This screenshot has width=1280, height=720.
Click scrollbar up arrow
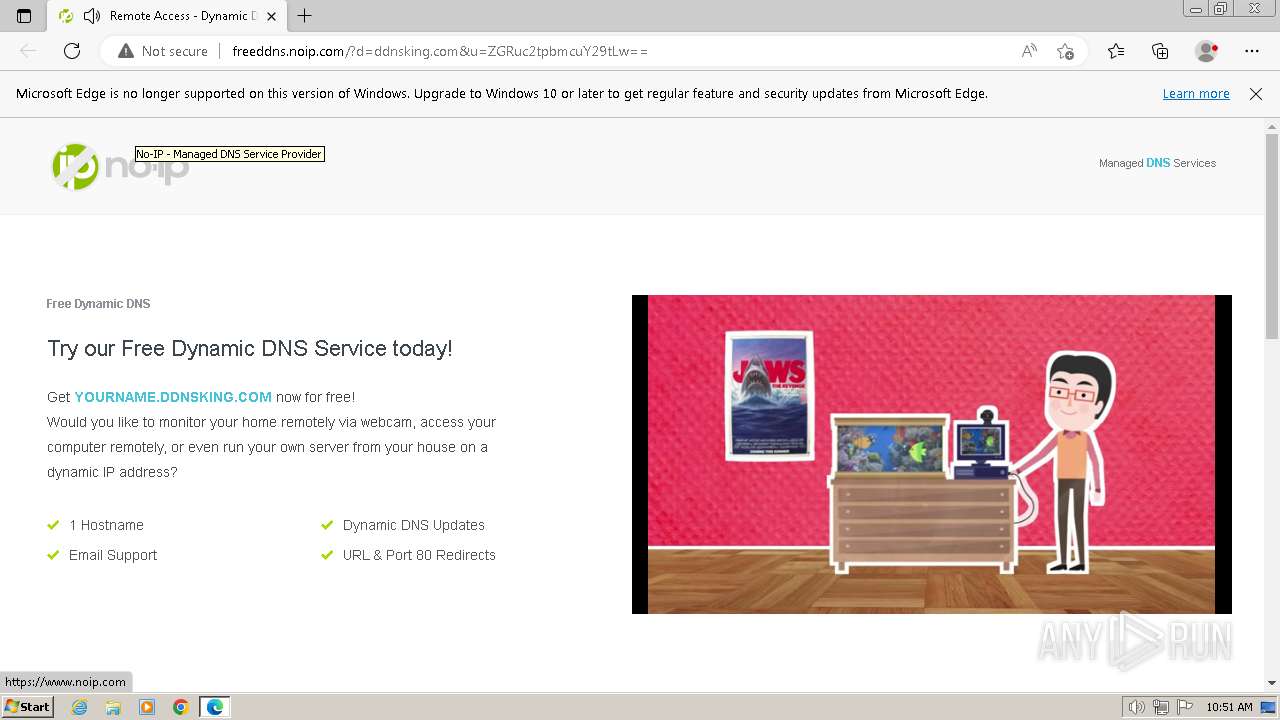click(1272, 126)
